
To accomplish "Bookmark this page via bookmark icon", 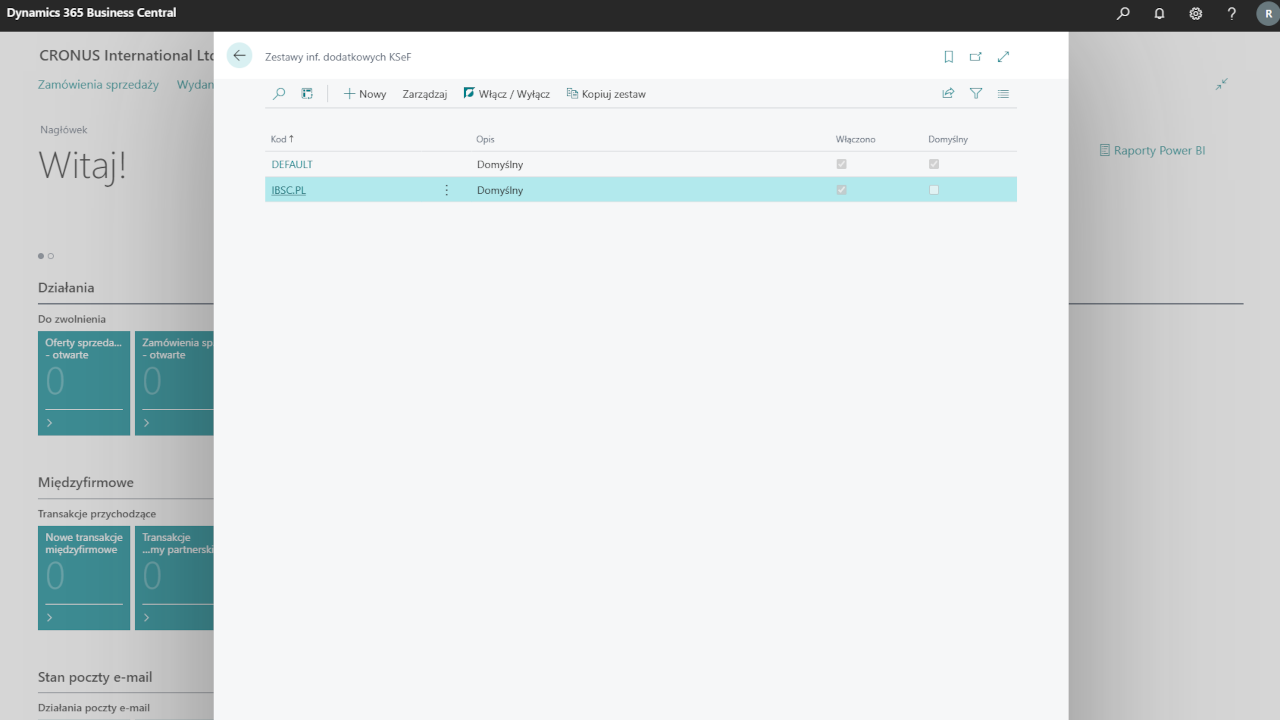I will pyautogui.click(x=948, y=57).
